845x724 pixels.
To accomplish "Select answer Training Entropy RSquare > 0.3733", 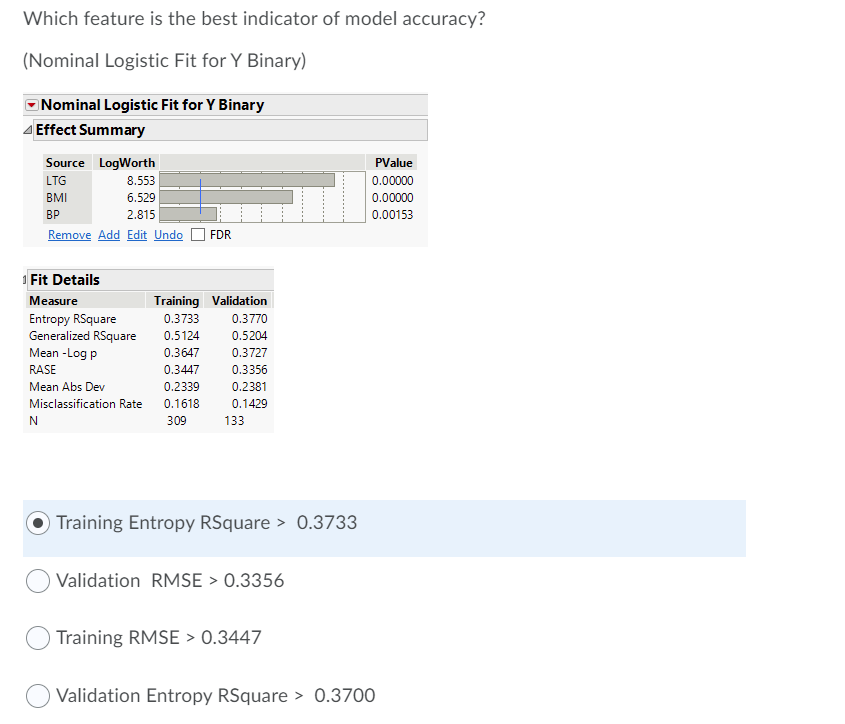I will [x=37, y=522].
